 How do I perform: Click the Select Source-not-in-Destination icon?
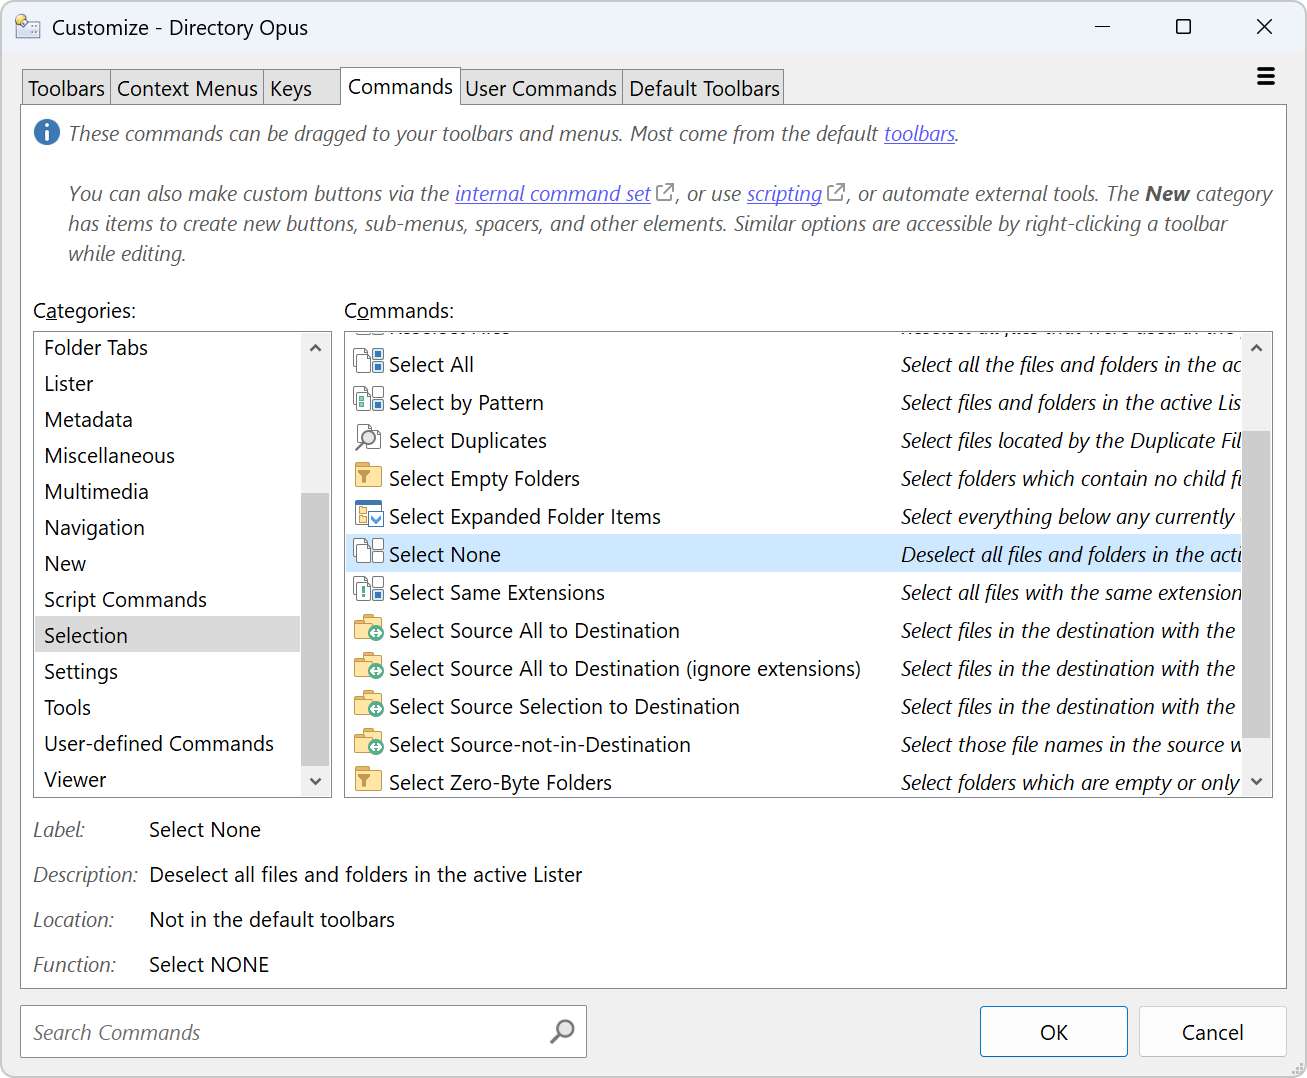[x=369, y=741]
